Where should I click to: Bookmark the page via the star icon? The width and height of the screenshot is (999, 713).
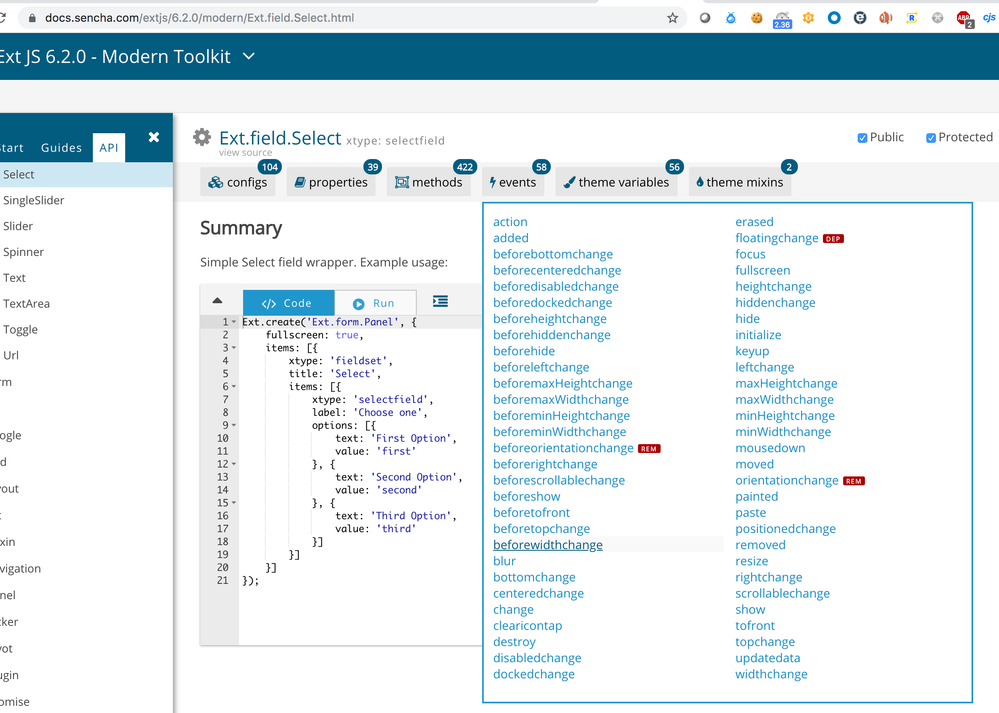(x=673, y=17)
